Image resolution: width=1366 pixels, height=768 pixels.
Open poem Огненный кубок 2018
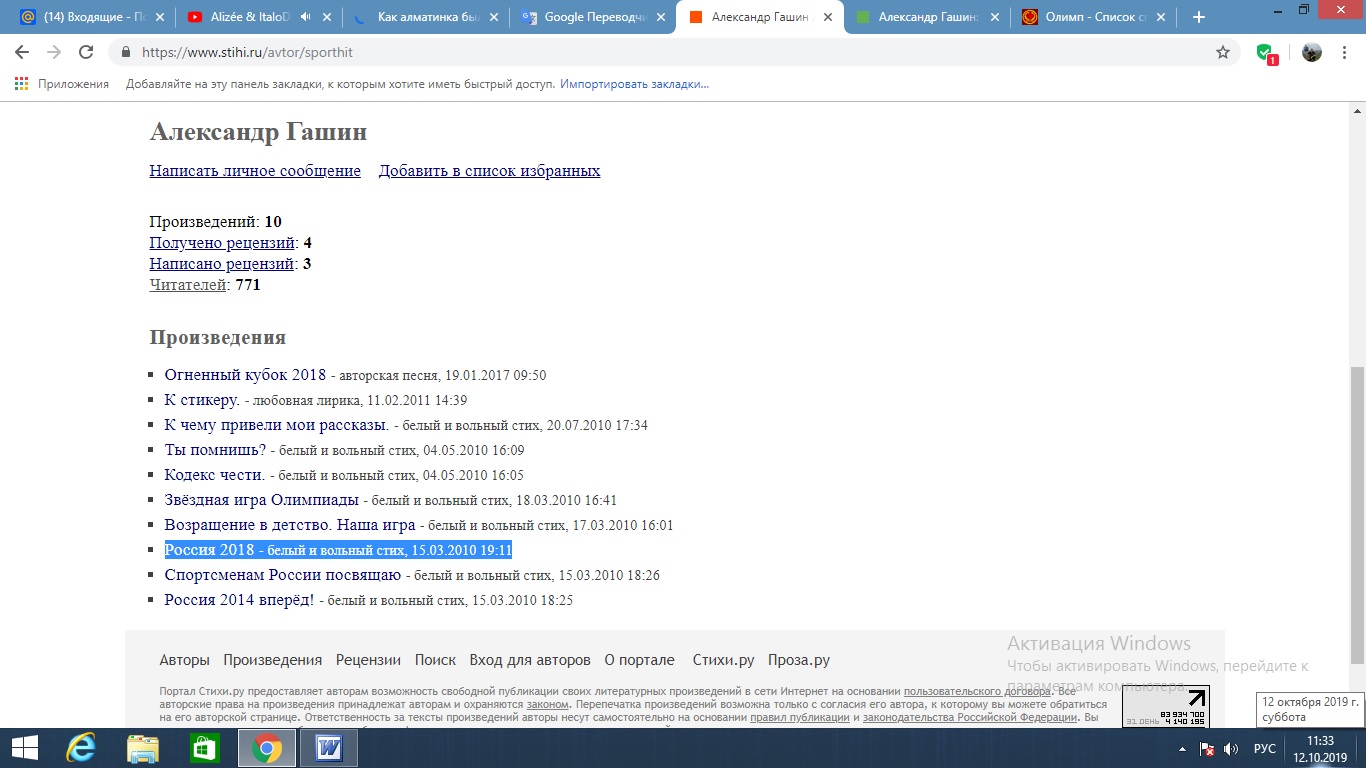click(245, 375)
